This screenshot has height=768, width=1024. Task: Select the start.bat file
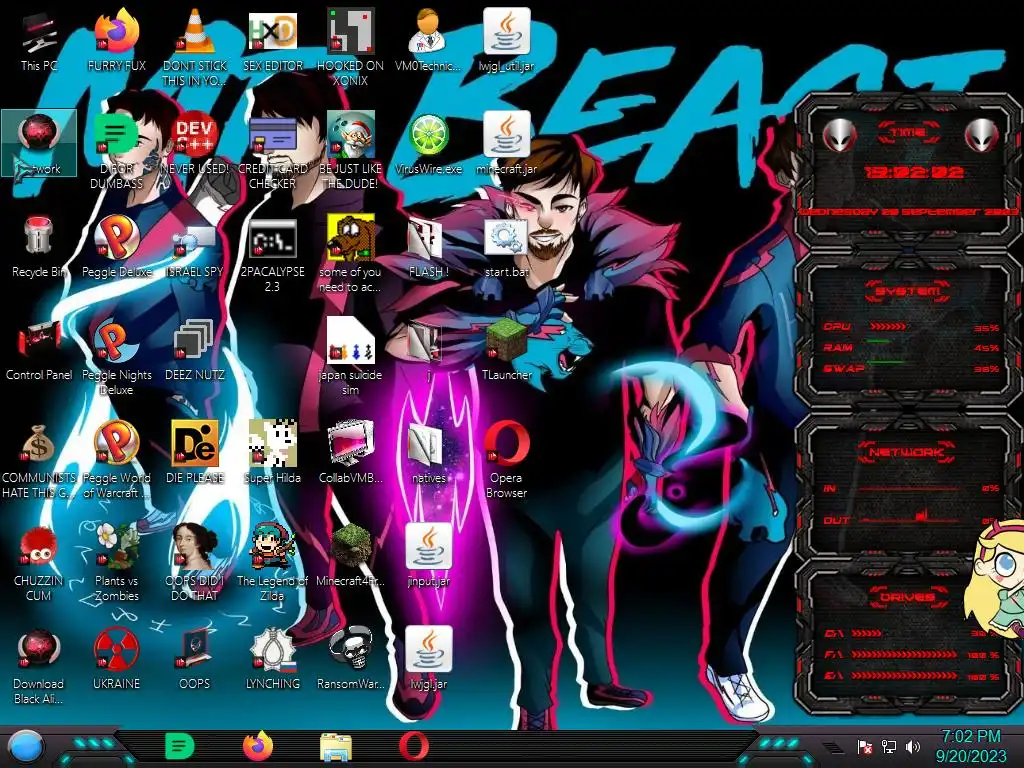click(x=507, y=246)
